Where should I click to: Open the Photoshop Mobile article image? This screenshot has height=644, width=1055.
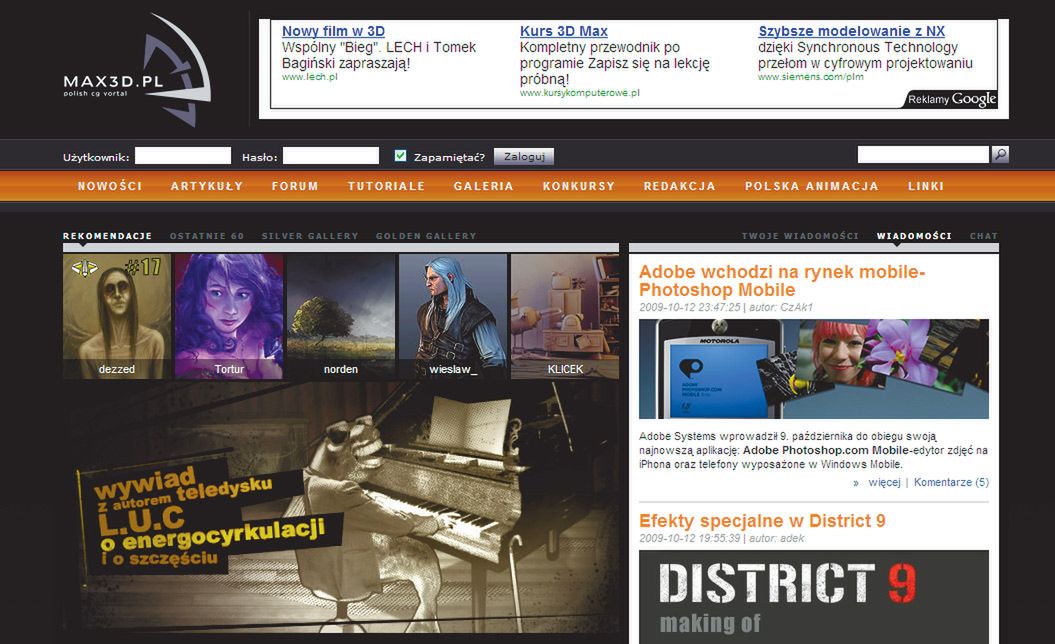pyautogui.click(x=814, y=369)
